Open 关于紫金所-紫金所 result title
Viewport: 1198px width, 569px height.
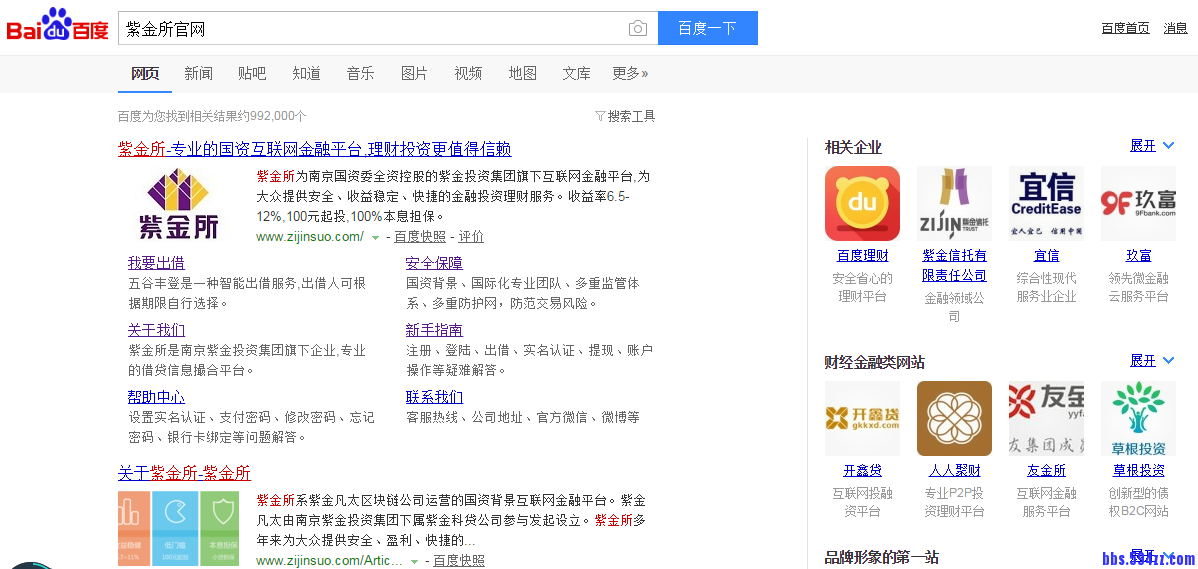[x=184, y=473]
